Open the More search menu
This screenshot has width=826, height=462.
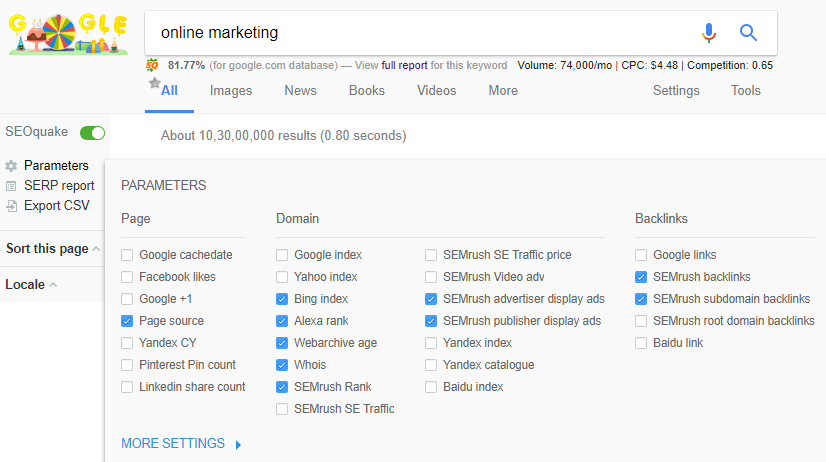tap(503, 91)
